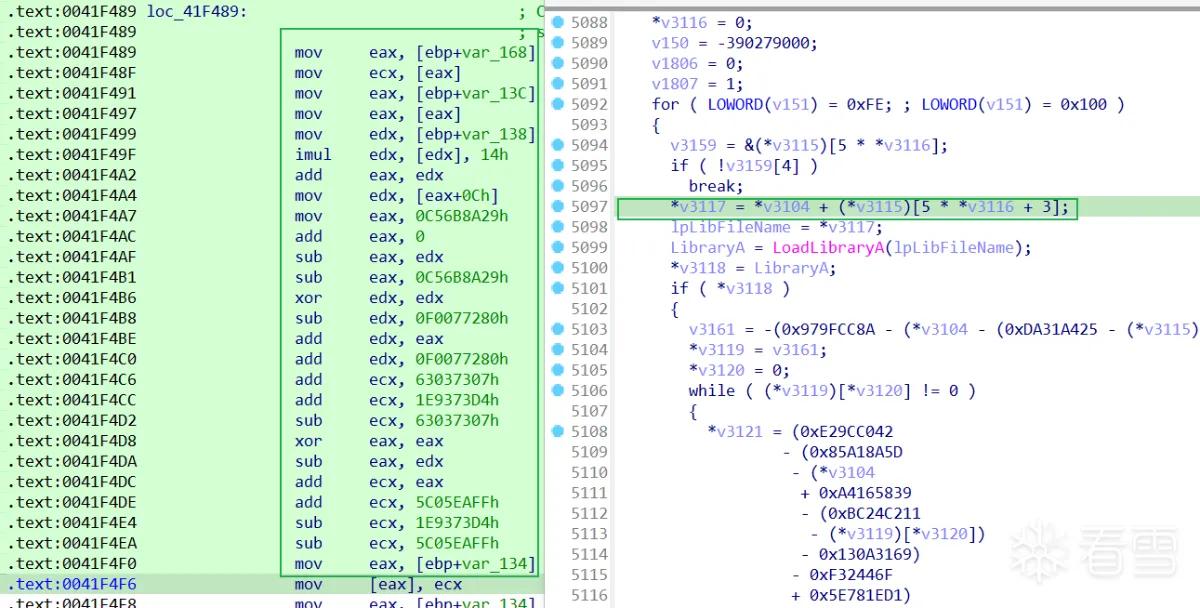Toggle breakpoint dot on line 5103
The height and width of the screenshot is (608, 1200).
[x=558, y=329]
